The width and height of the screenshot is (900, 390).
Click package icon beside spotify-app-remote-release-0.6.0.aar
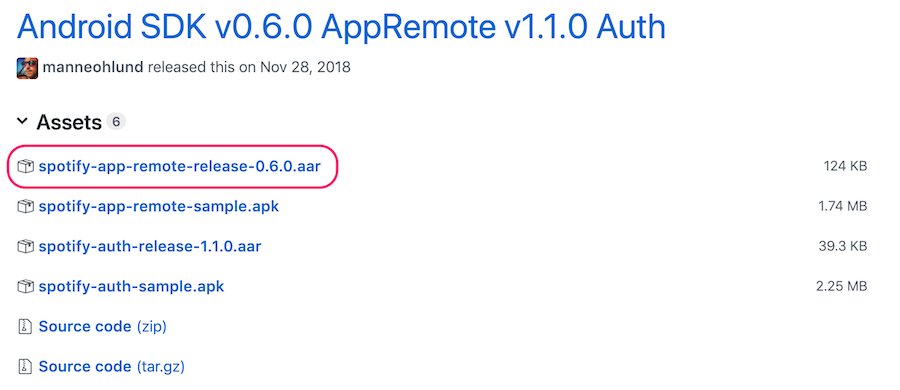point(25,167)
